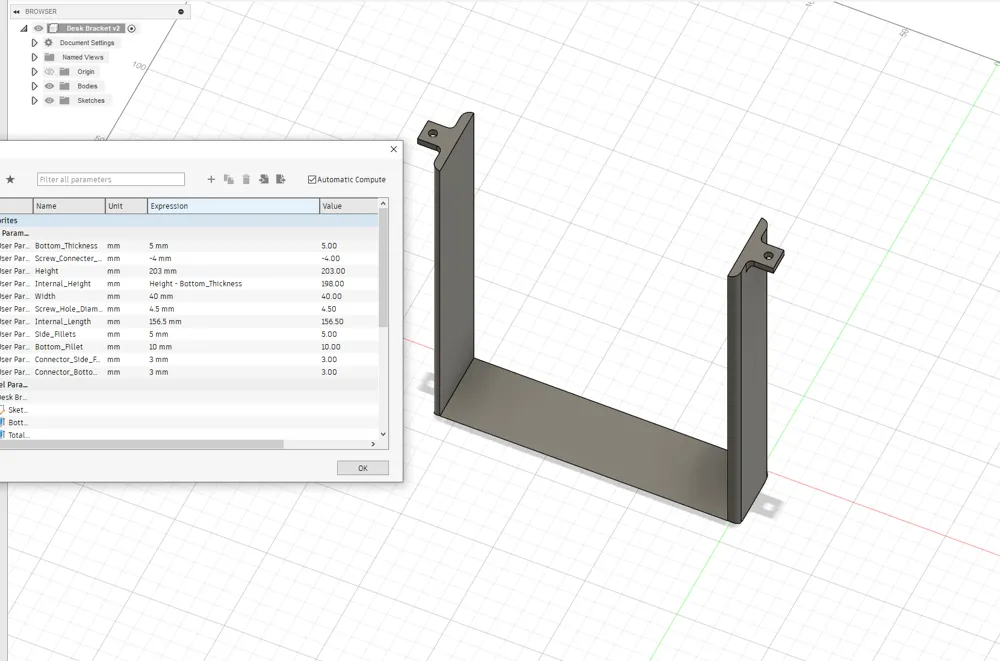Click the Favorites star icon in dialog

[x=10, y=179]
